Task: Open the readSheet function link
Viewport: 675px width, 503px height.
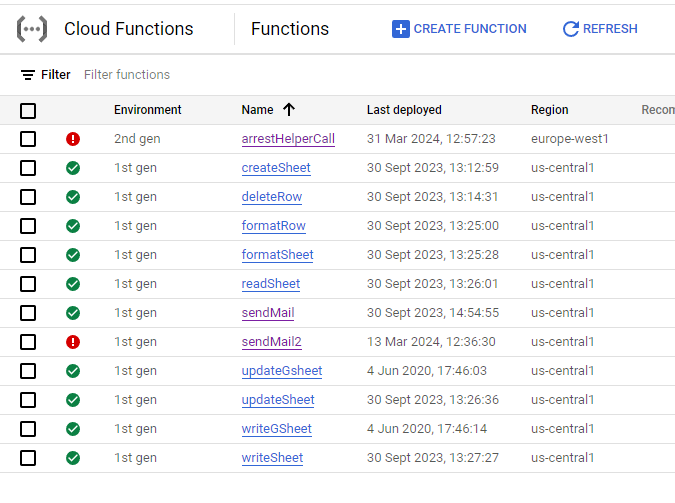Action: coord(271,284)
